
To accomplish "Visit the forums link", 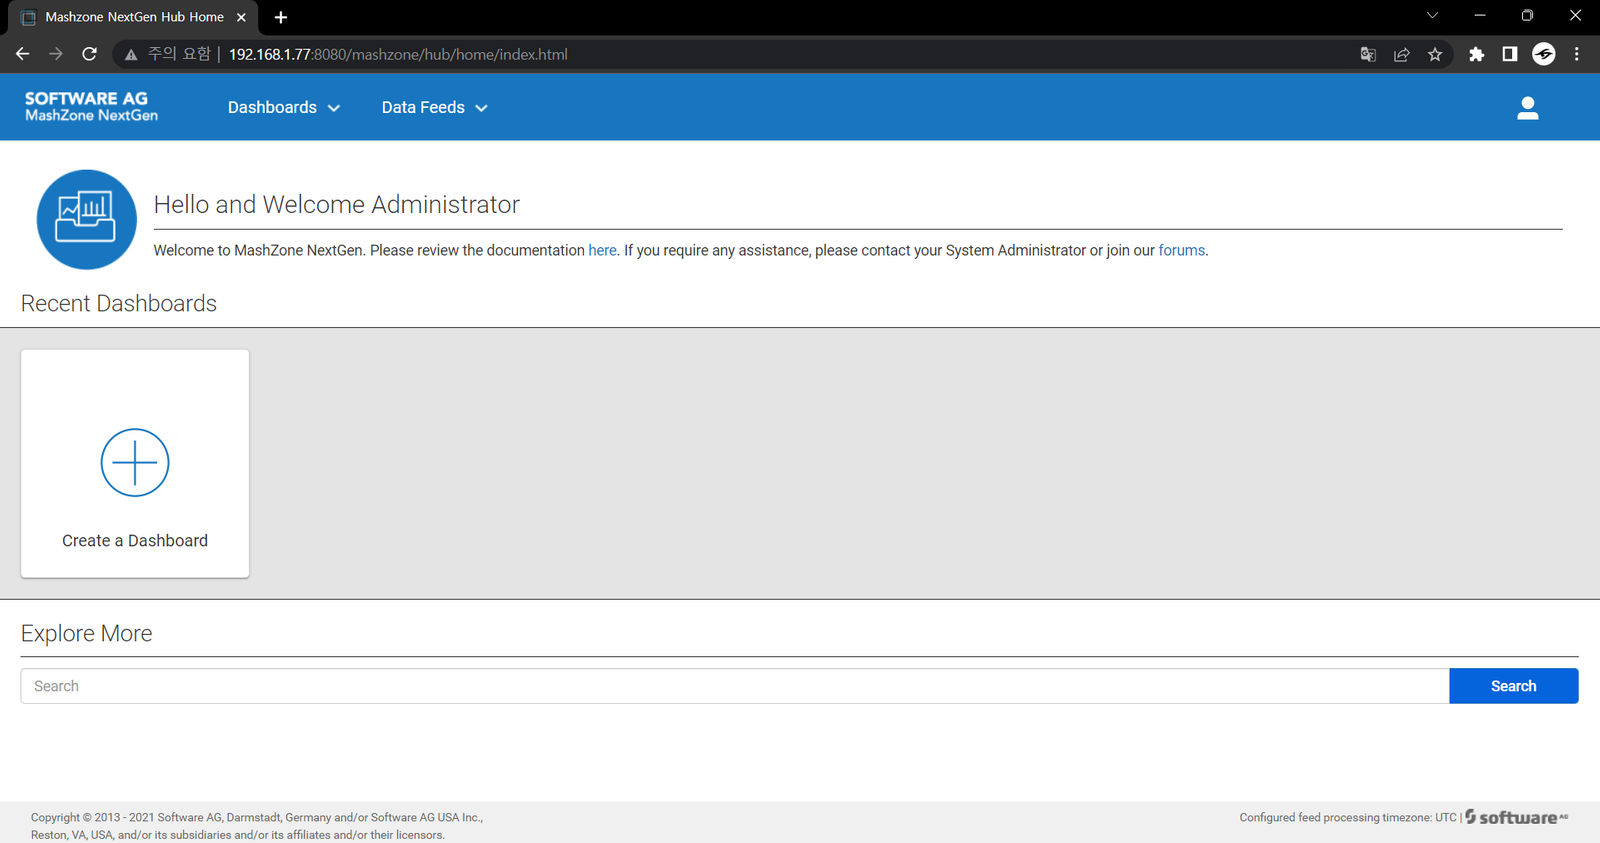I will tap(1181, 251).
